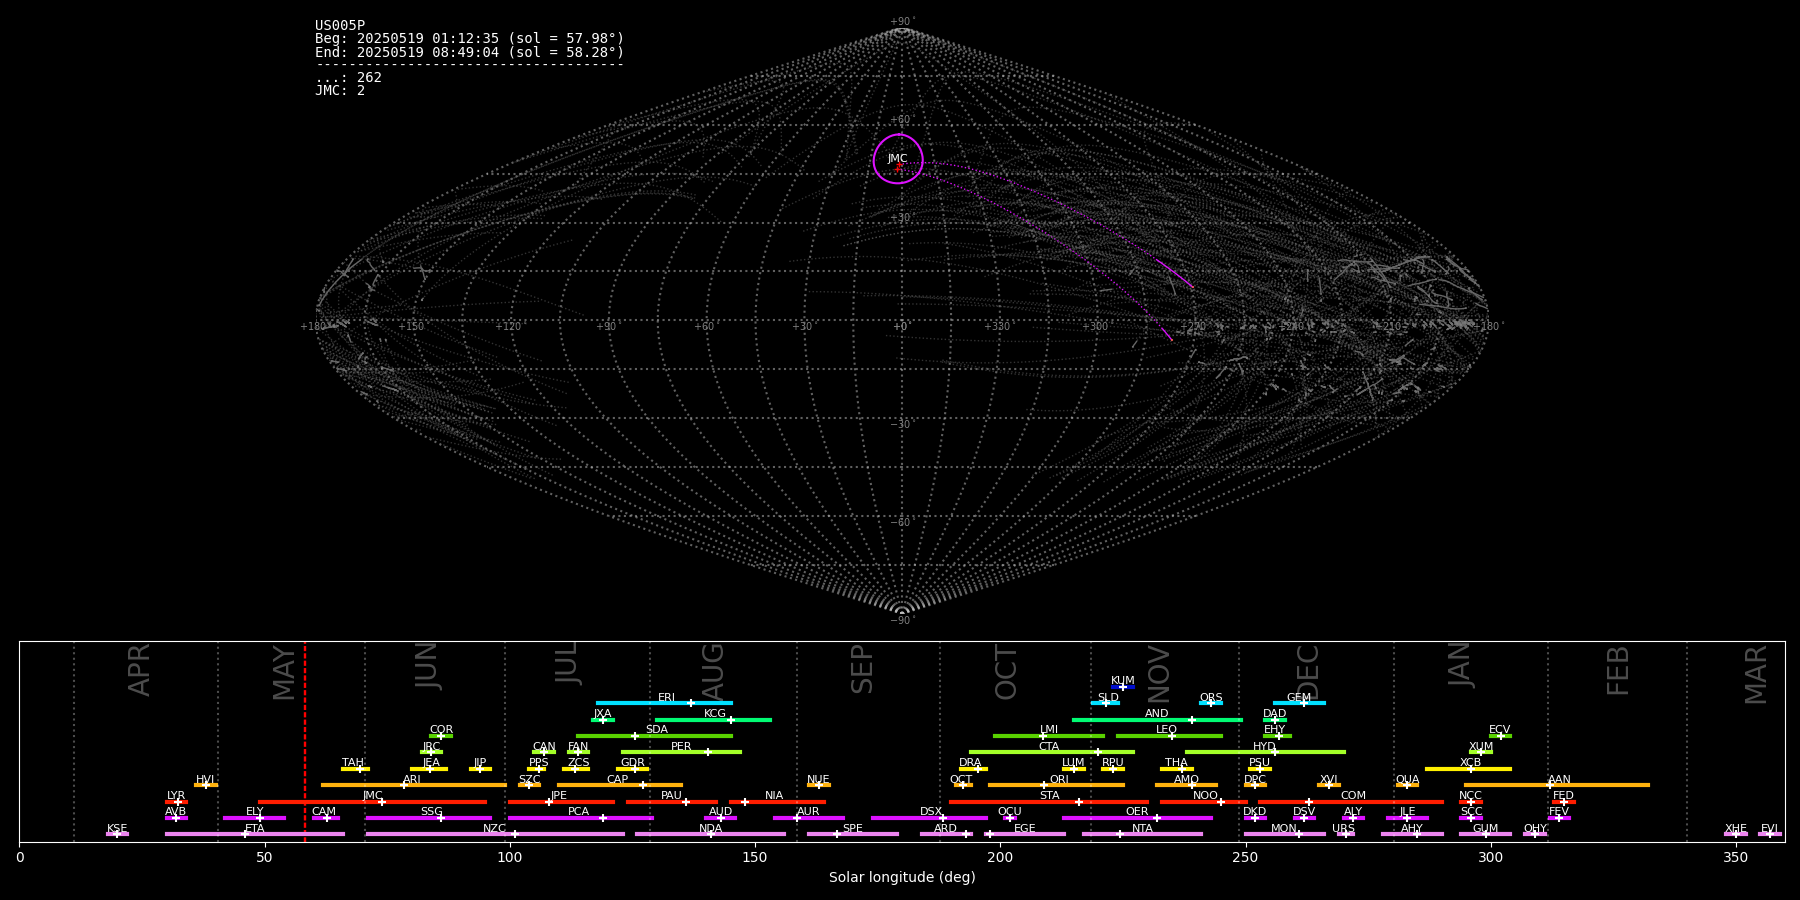The height and width of the screenshot is (900, 1800).
Task: Click the '...: 262' count line
Action: (348, 77)
